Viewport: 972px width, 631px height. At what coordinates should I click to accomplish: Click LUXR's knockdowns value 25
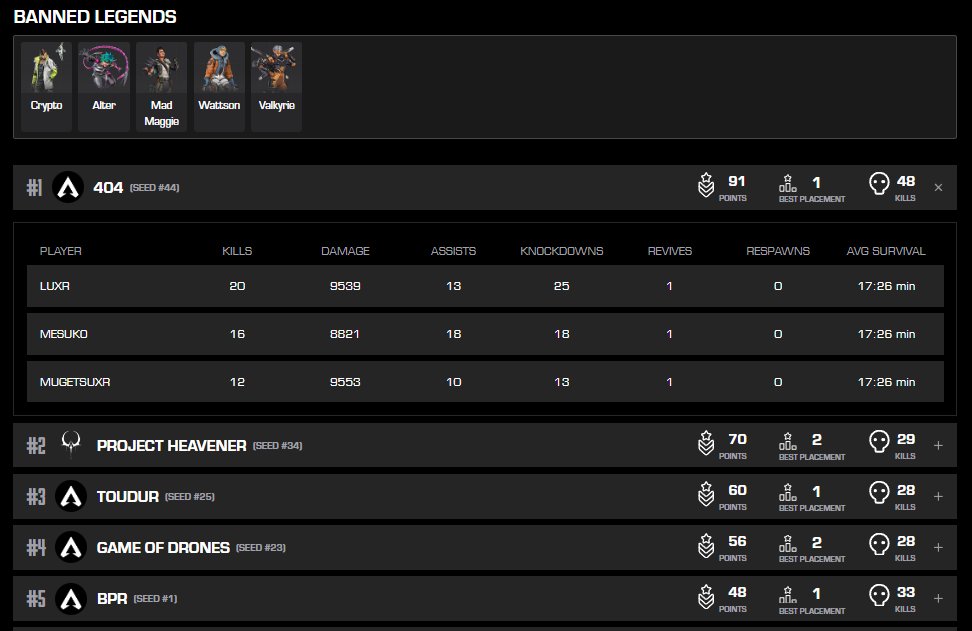(562, 286)
